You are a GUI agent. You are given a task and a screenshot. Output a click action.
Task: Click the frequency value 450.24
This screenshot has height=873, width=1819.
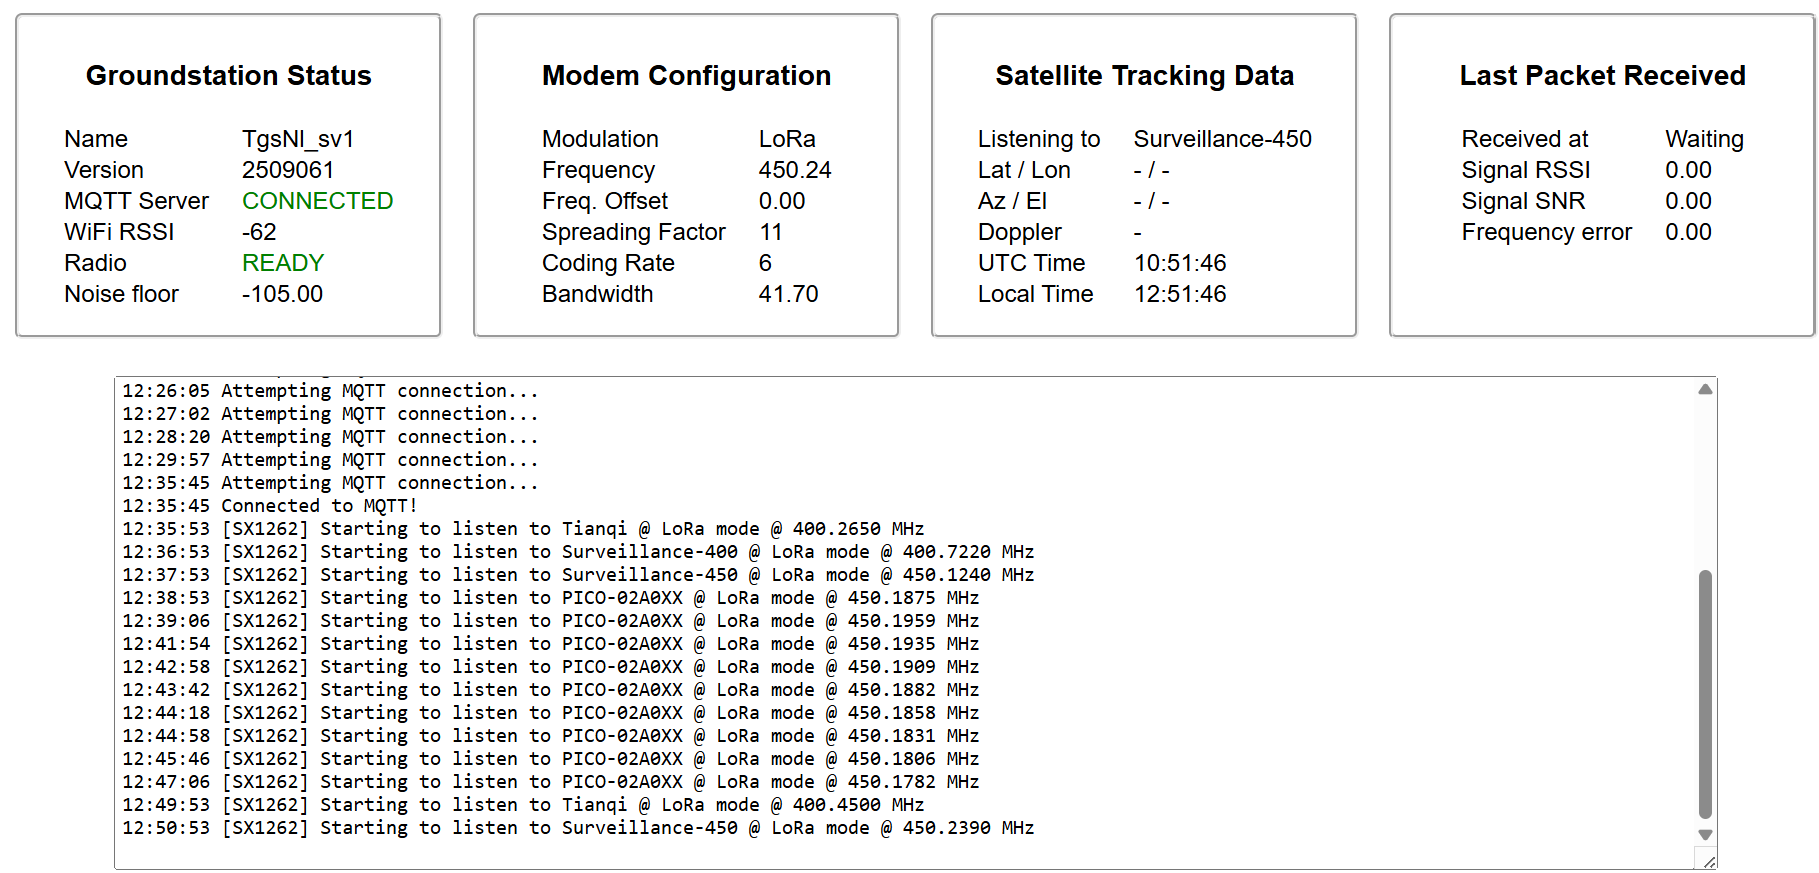(794, 170)
